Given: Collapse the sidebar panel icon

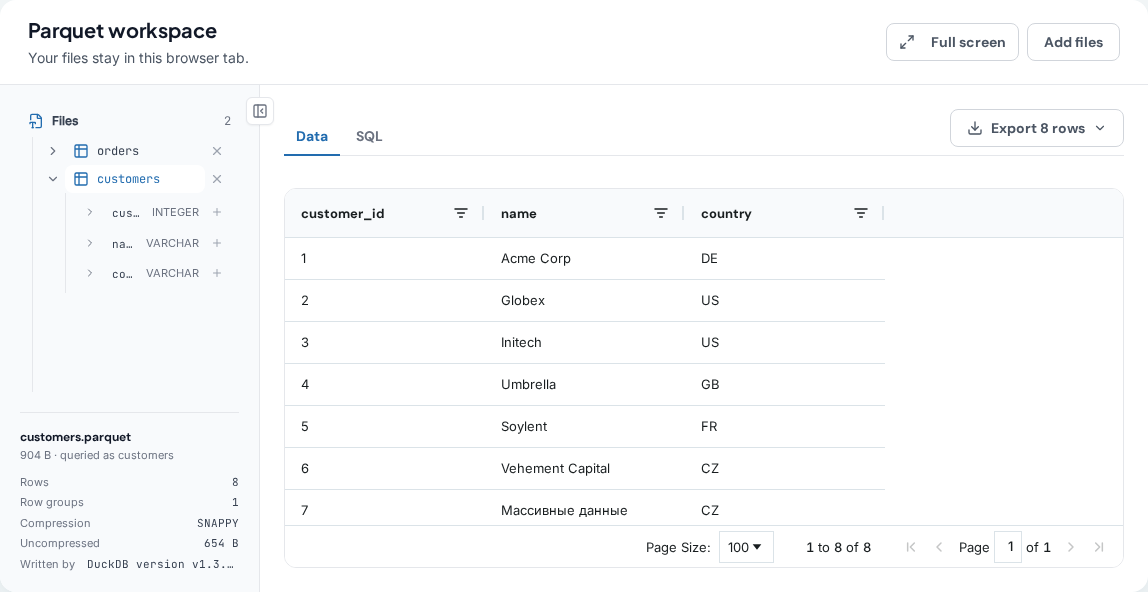Looking at the screenshot, I should point(260,111).
